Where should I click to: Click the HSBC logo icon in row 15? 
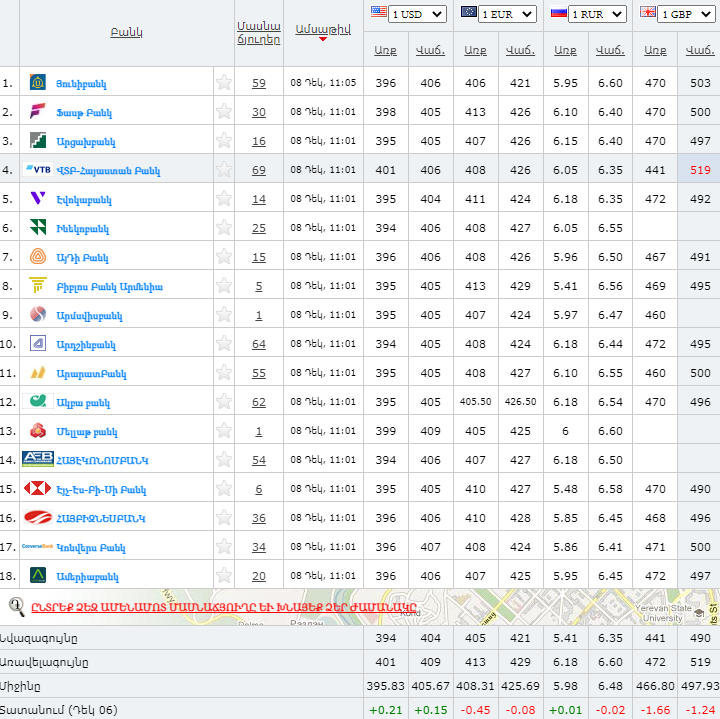38,488
